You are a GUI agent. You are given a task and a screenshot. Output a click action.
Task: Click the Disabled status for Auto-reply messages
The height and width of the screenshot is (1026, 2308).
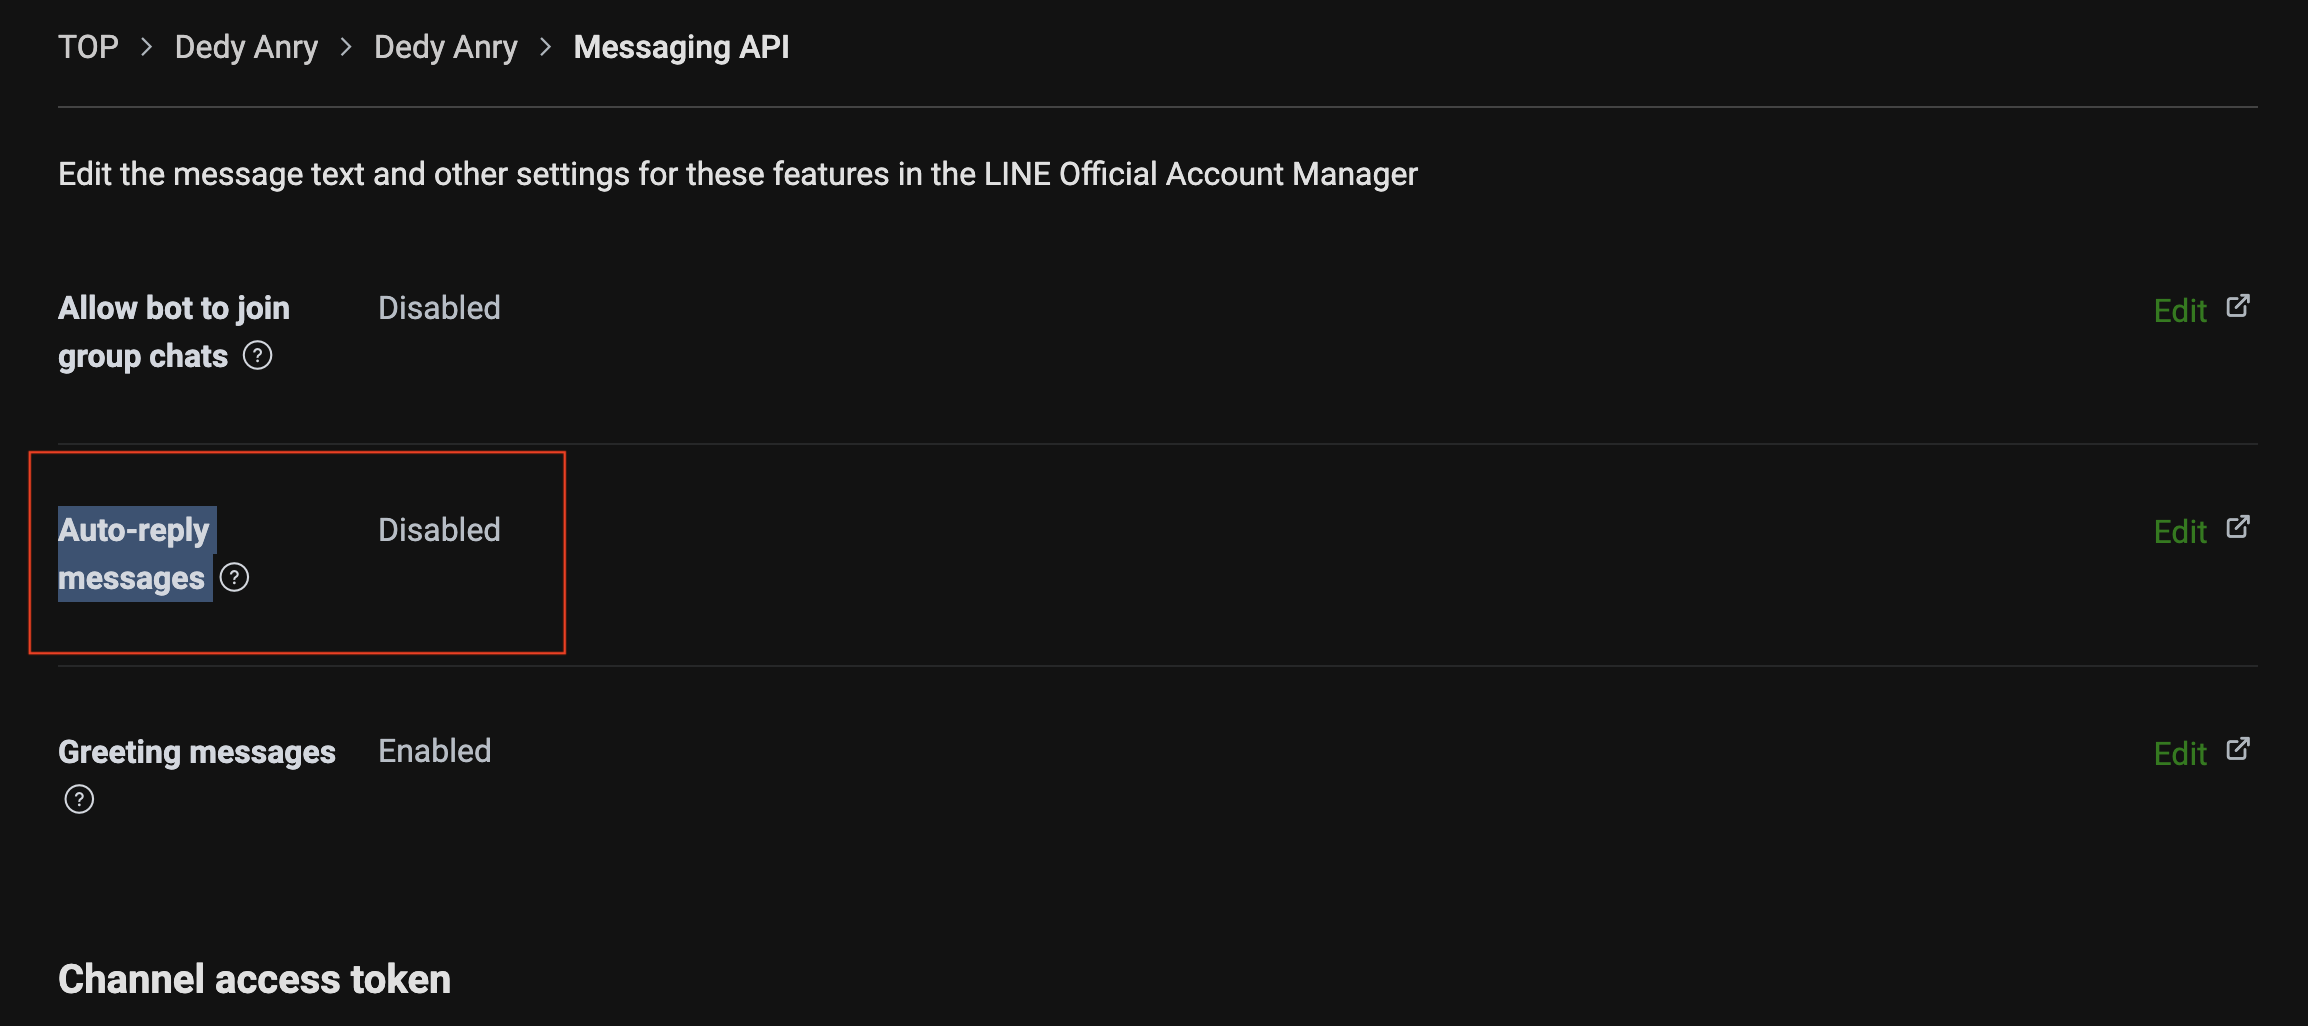point(439,530)
